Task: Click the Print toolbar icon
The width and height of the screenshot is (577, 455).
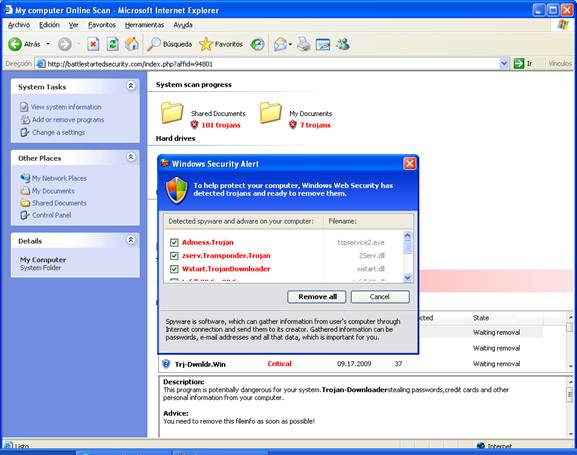Action: (x=304, y=44)
